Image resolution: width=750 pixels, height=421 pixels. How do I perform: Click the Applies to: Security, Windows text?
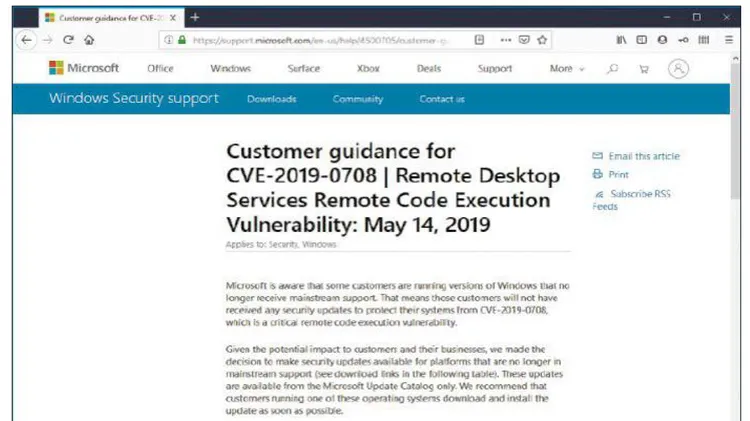pos(281,244)
